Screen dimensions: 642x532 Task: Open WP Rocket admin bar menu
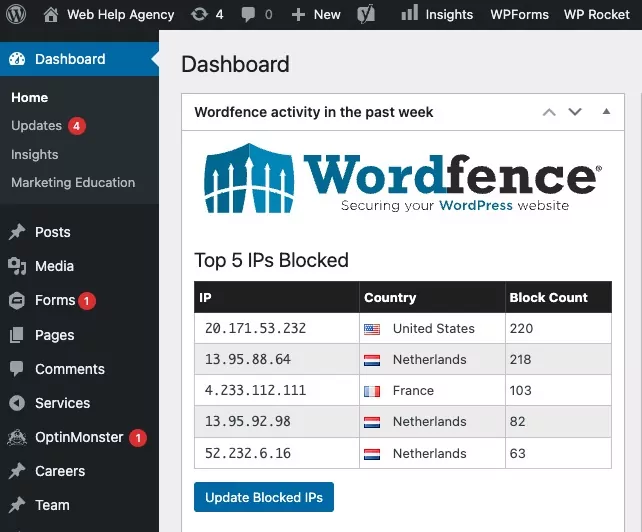[597, 15]
